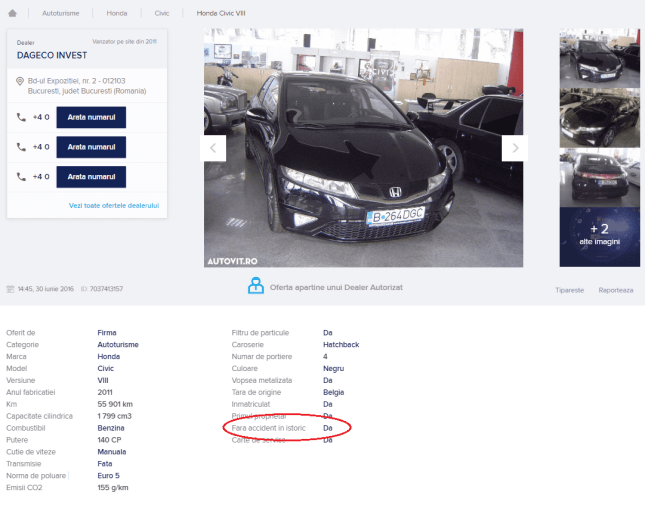Image resolution: width=645 pixels, height=508 pixels.
Task: Click the Manuala gearbox value
Action: coord(112,452)
